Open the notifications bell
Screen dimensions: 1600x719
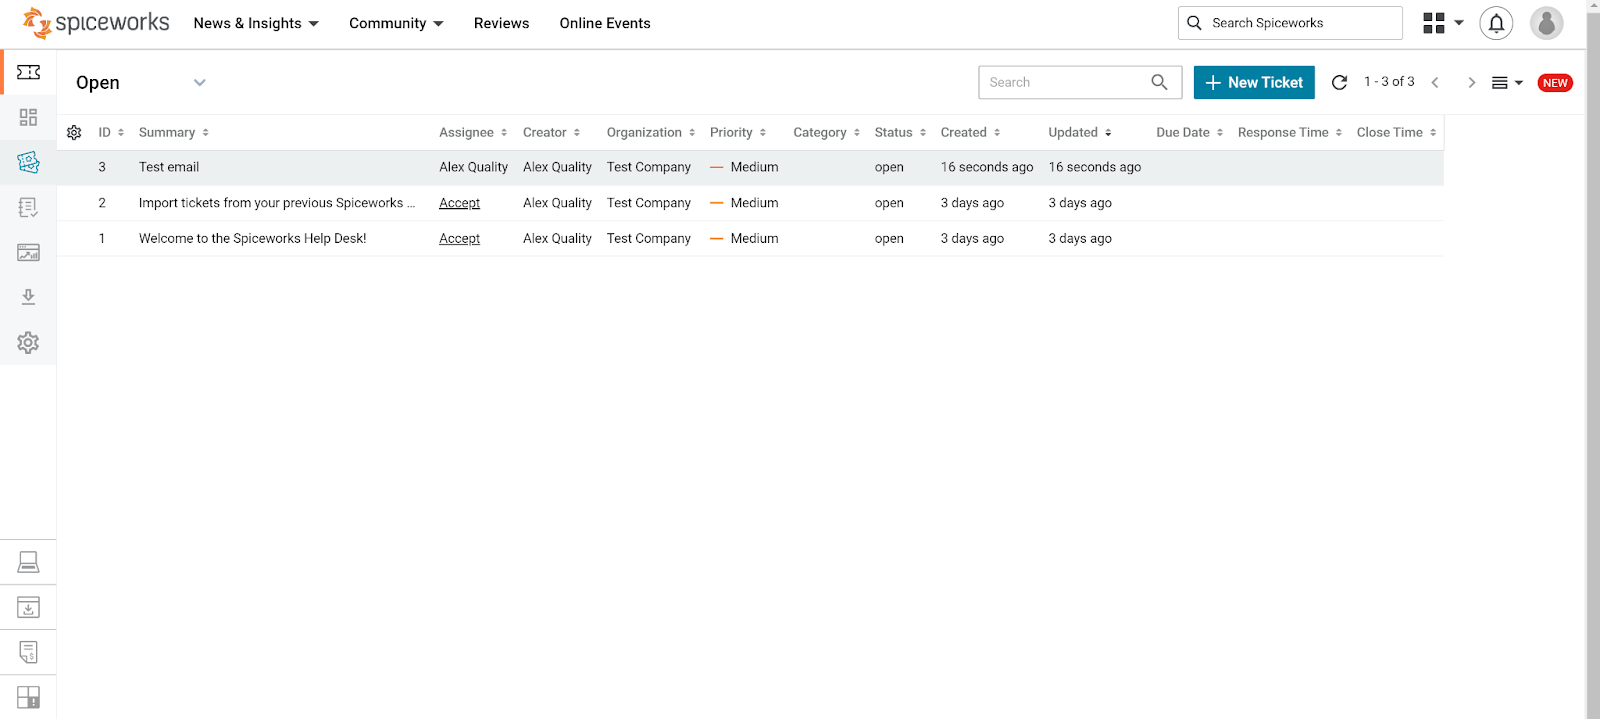tap(1496, 23)
